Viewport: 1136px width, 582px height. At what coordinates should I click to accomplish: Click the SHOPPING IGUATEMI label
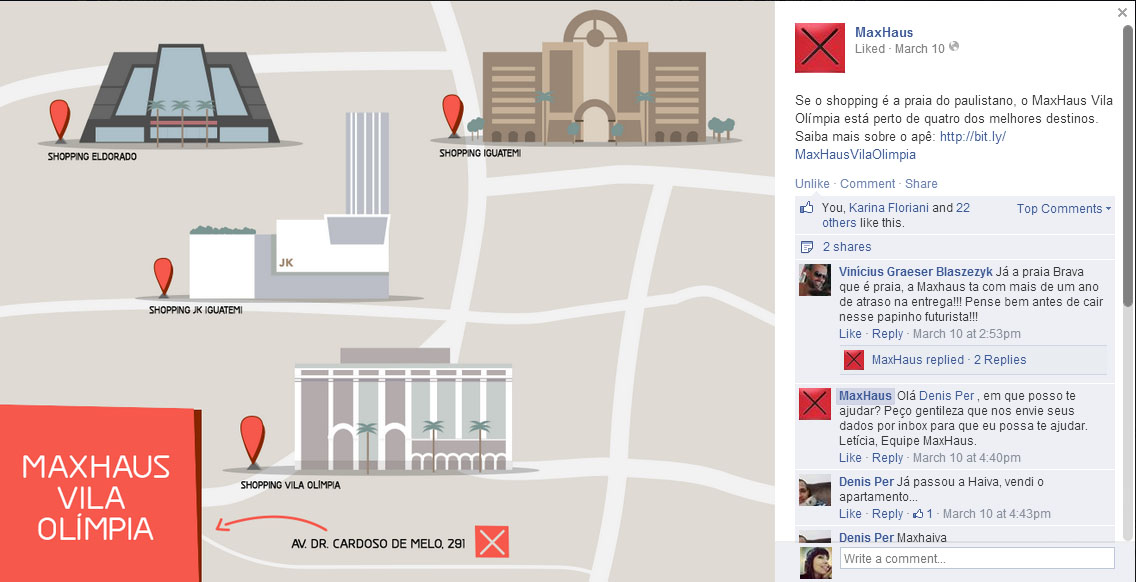[x=480, y=153]
